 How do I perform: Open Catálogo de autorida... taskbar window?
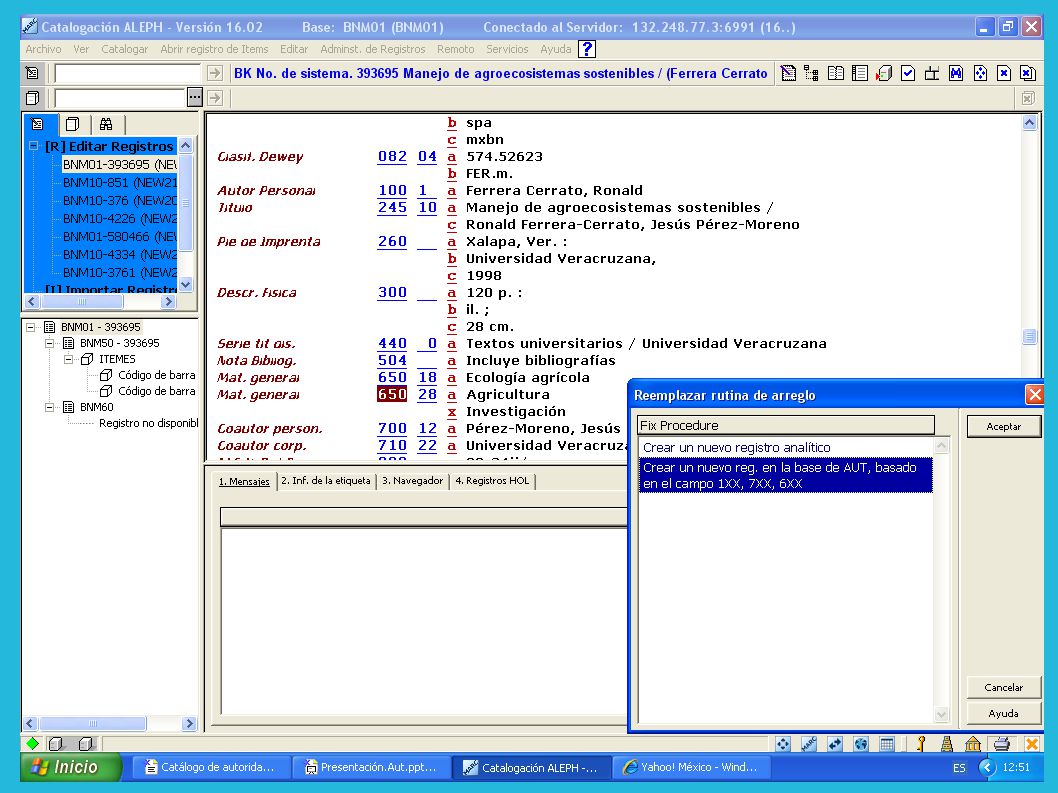pos(211,767)
